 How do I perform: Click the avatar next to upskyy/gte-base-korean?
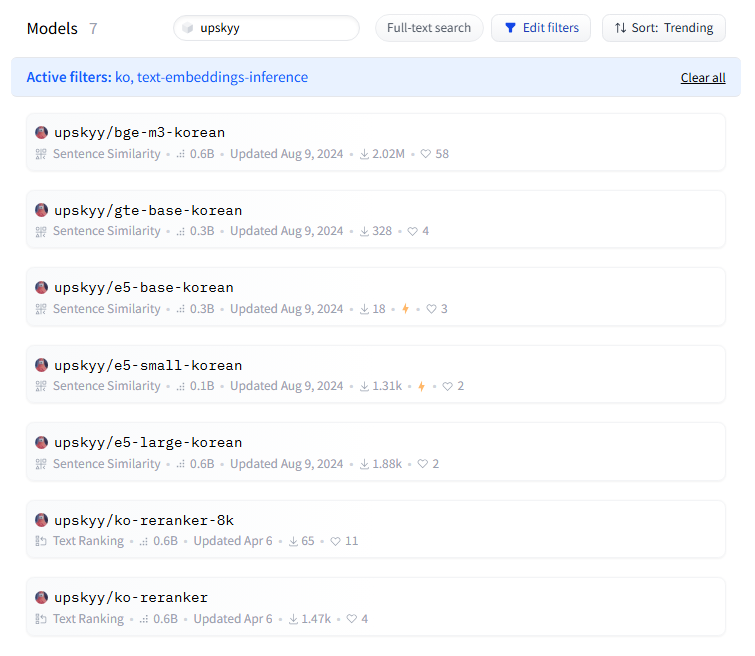click(x=41, y=210)
